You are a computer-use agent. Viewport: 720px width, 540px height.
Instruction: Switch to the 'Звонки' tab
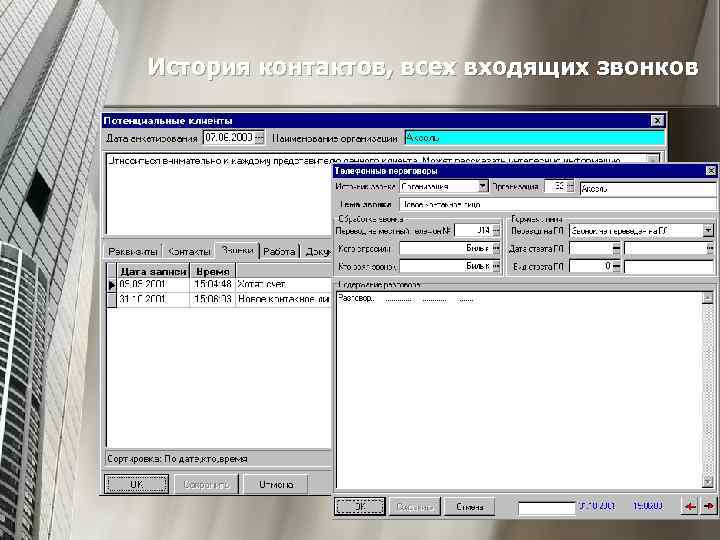pos(237,250)
